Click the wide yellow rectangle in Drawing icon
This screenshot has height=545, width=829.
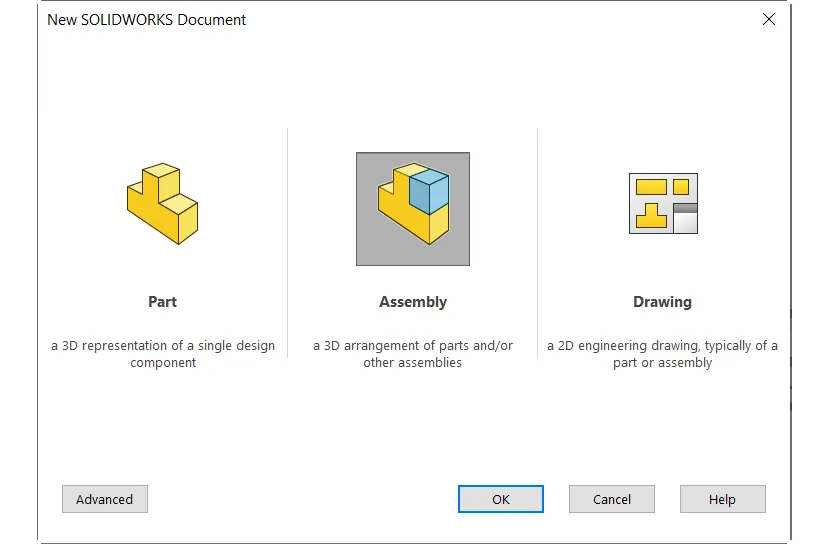coord(651,186)
